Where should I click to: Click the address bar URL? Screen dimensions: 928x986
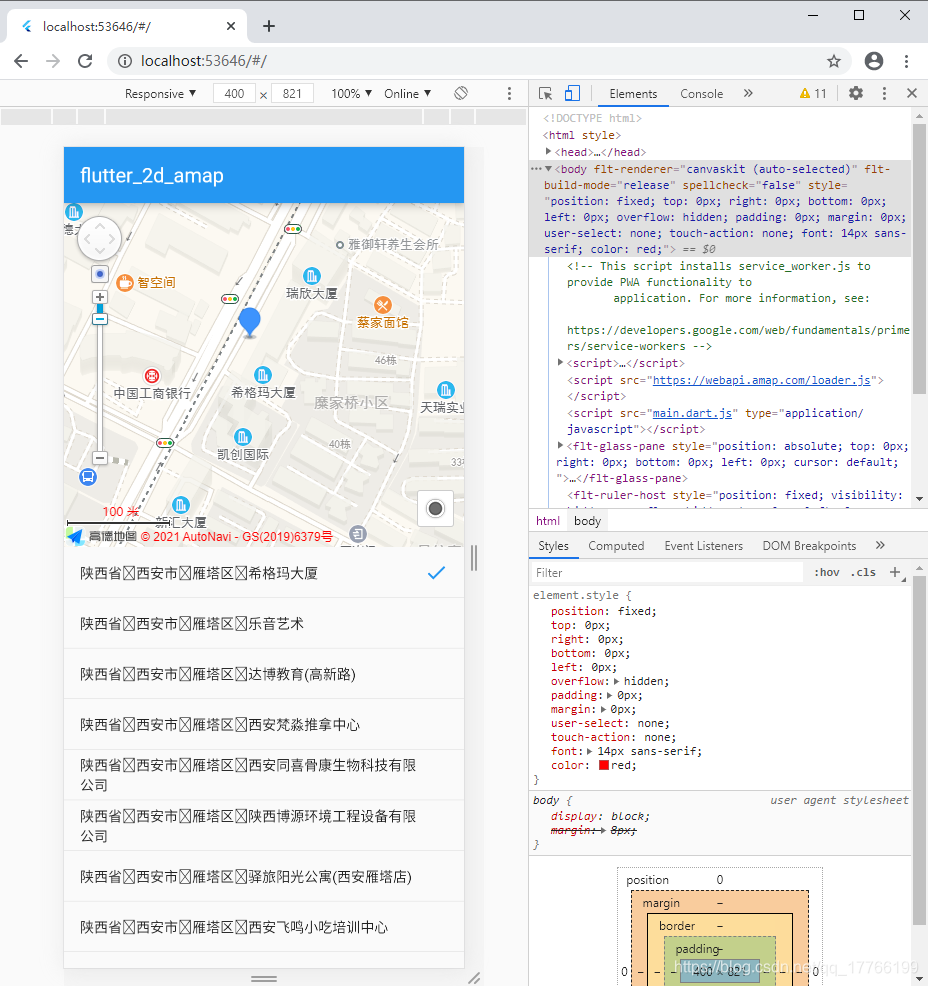tap(204, 61)
